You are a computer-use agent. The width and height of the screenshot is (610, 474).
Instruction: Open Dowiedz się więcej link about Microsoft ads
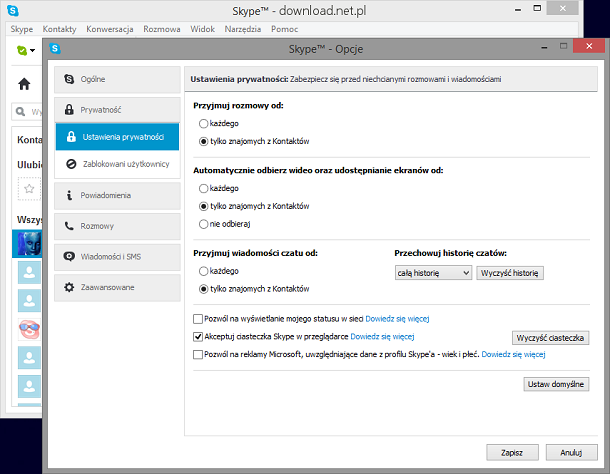514,355
